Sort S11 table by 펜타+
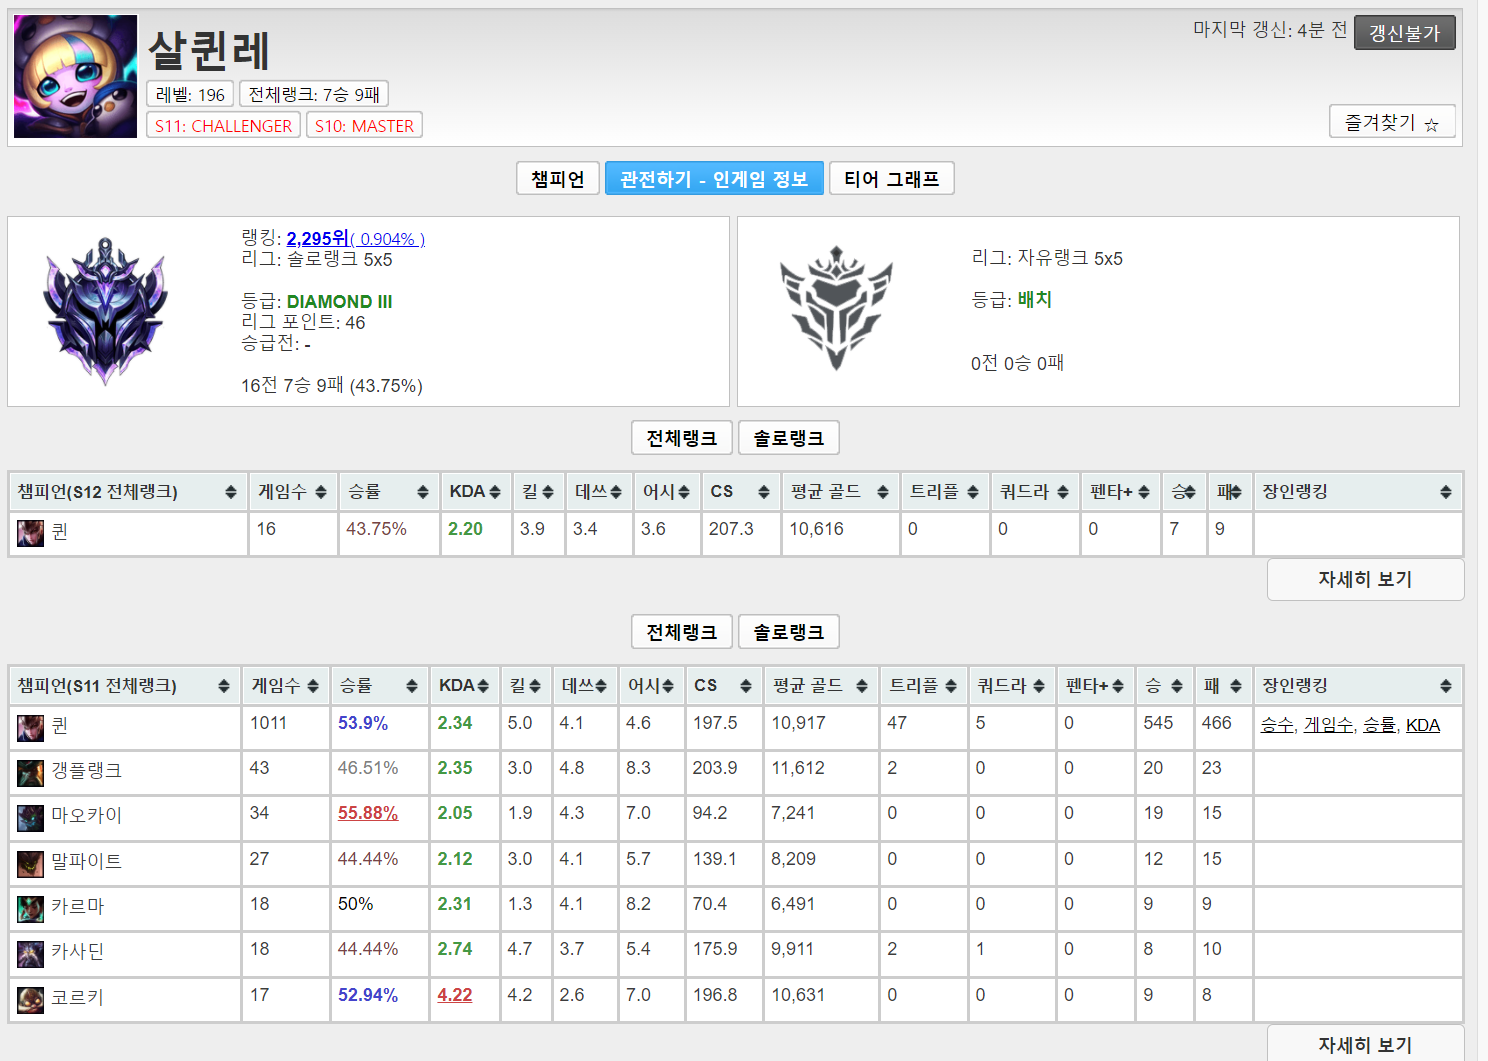 tap(1094, 686)
